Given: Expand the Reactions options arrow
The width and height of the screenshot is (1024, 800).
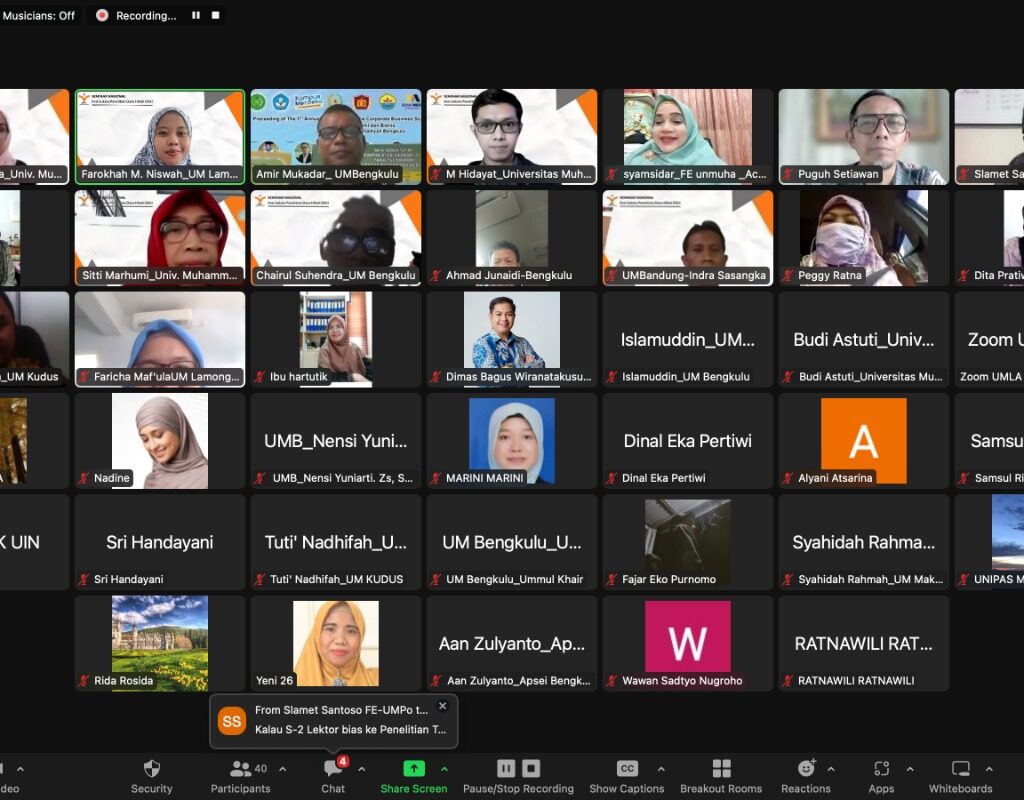Looking at the screenshot, I should [831, 769].
